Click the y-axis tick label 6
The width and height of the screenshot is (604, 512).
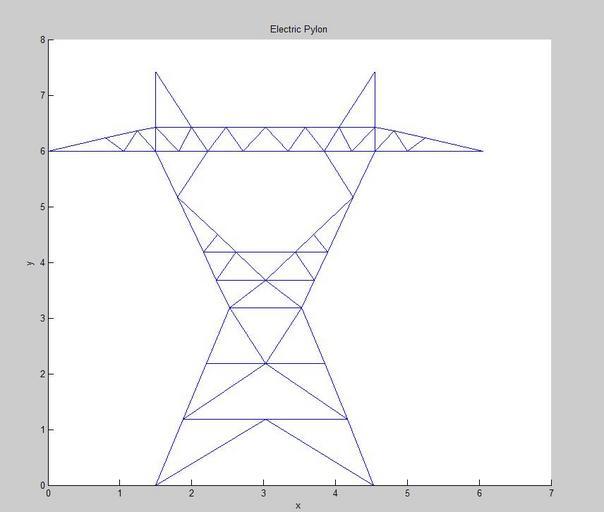[42, 151]
